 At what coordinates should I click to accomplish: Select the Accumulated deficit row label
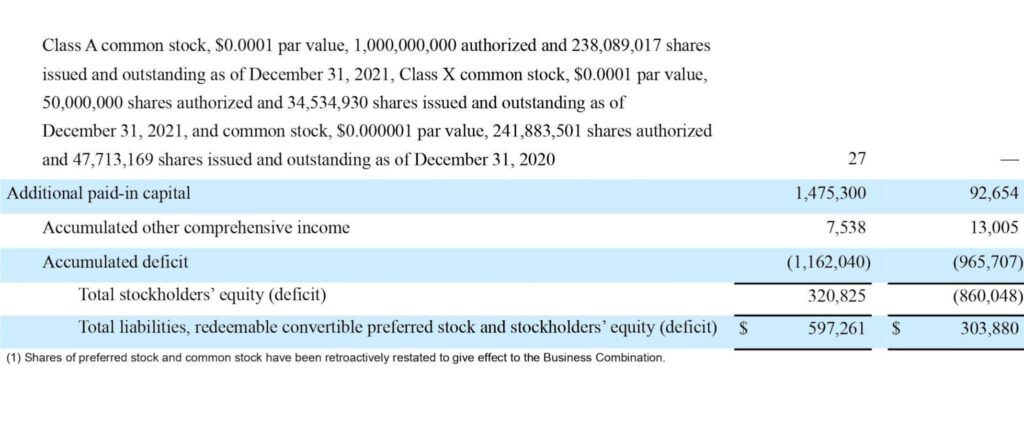click(x=115, y=262)
